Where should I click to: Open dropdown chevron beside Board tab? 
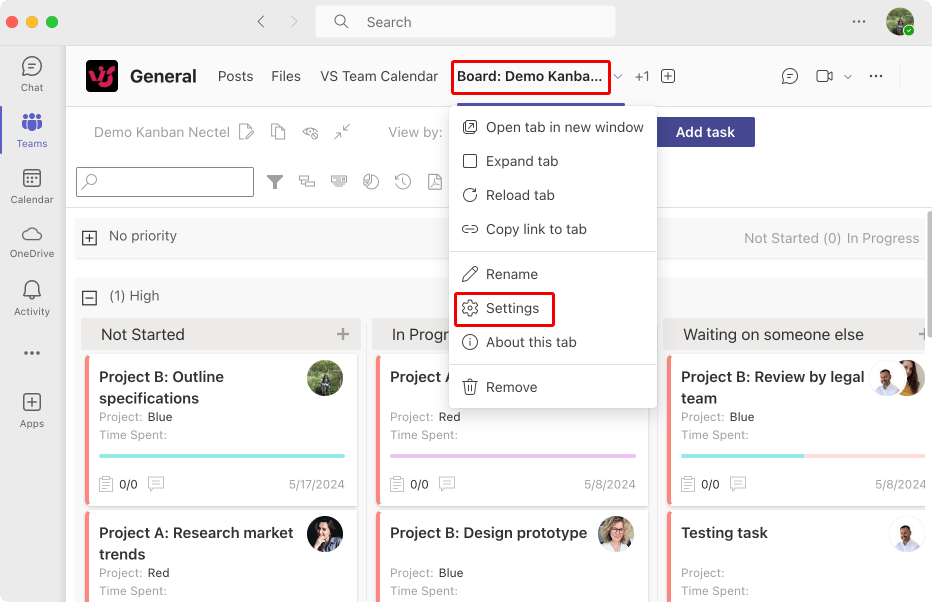[618, 77]
